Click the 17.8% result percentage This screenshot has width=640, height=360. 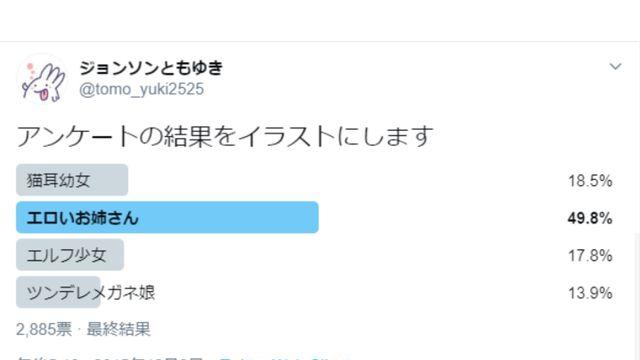590,256
